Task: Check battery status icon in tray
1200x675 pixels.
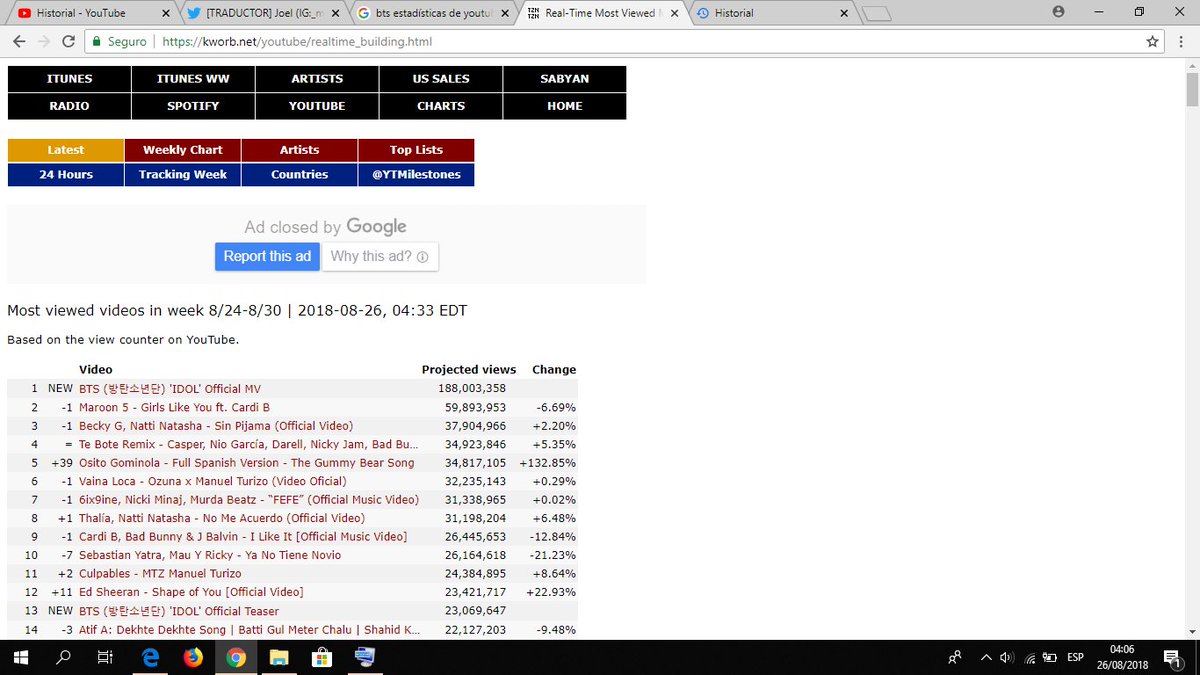Action: pos(1049,657)
